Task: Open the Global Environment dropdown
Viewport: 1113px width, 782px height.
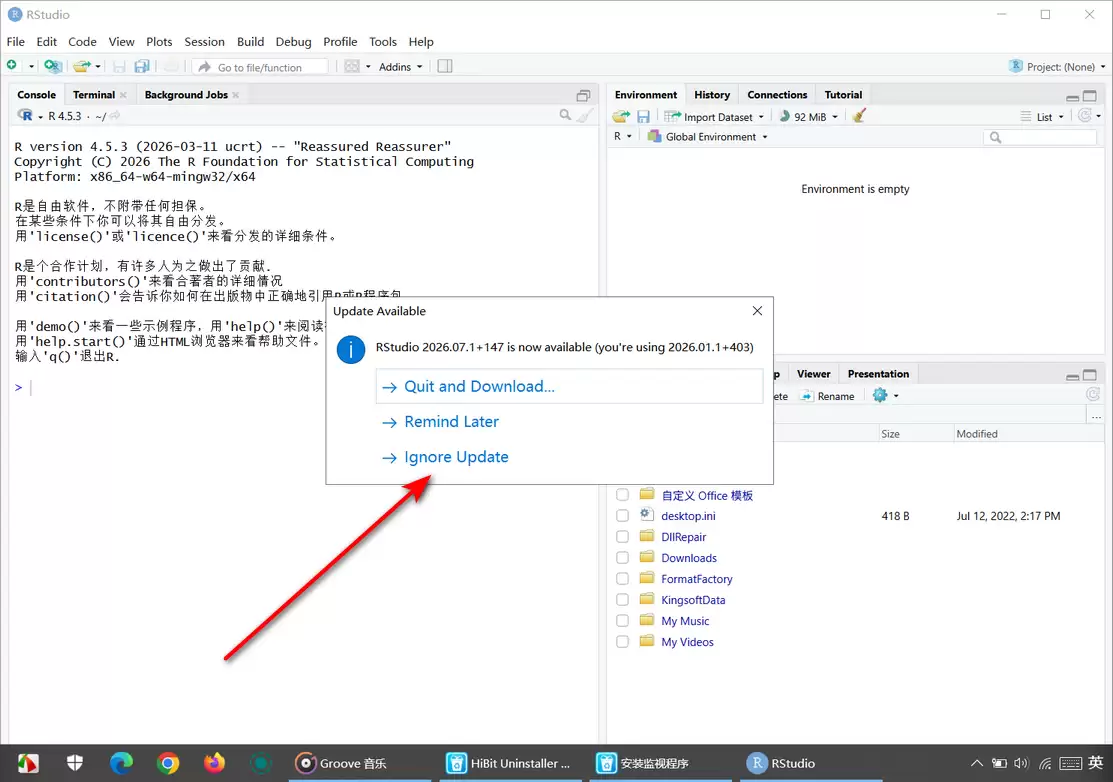Action: click(708, 136)
